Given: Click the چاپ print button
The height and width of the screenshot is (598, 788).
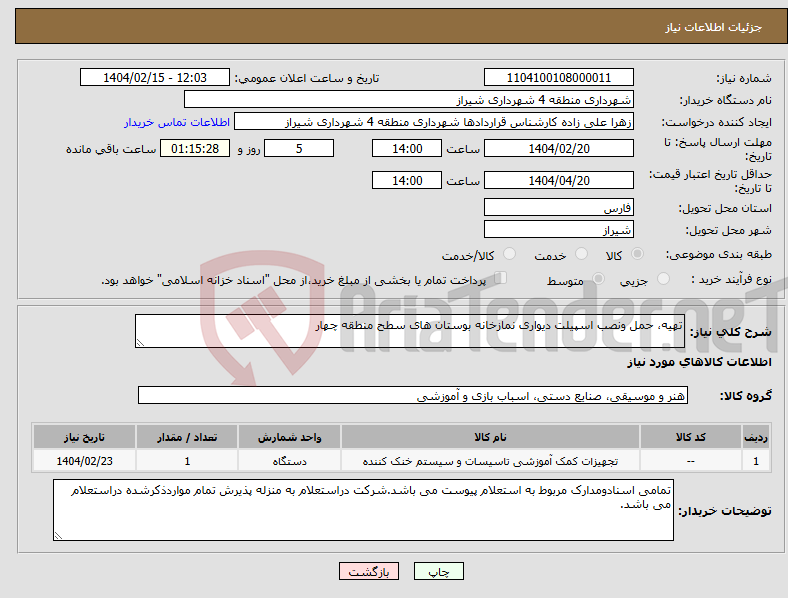Looking at the screenshot, I should click(x=439, y=571).
